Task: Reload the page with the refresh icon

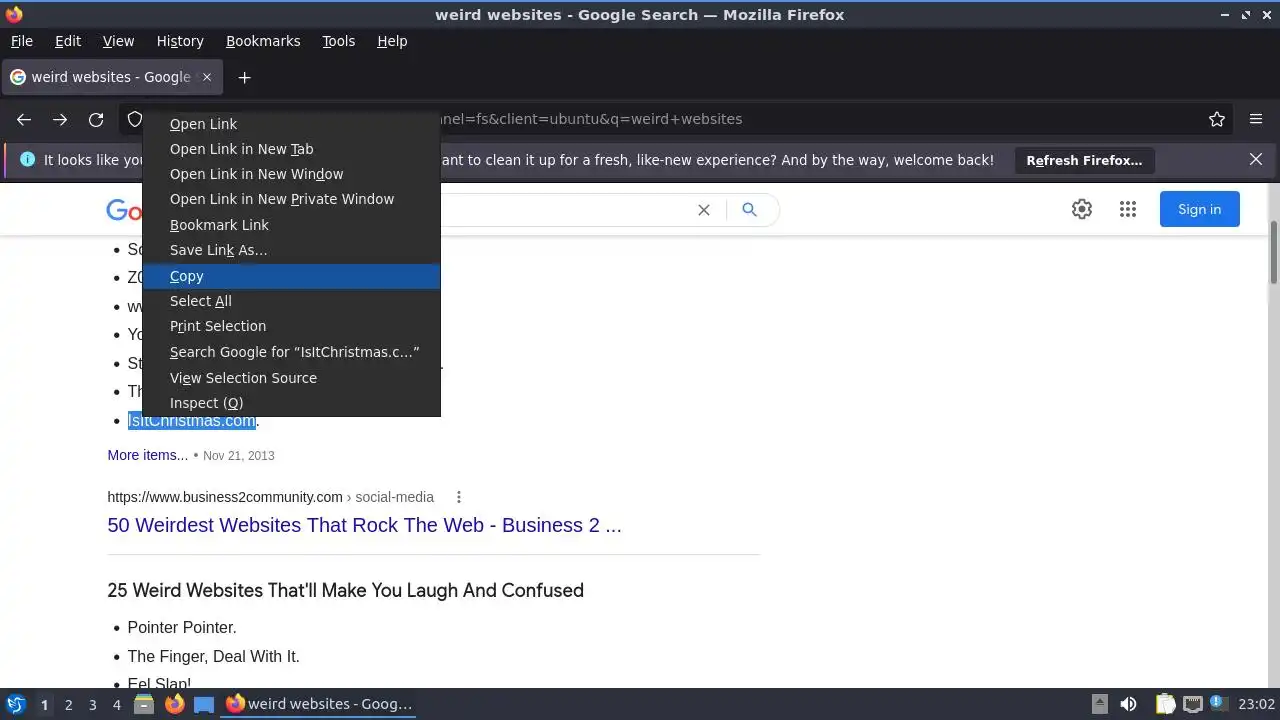Action: 96,119
